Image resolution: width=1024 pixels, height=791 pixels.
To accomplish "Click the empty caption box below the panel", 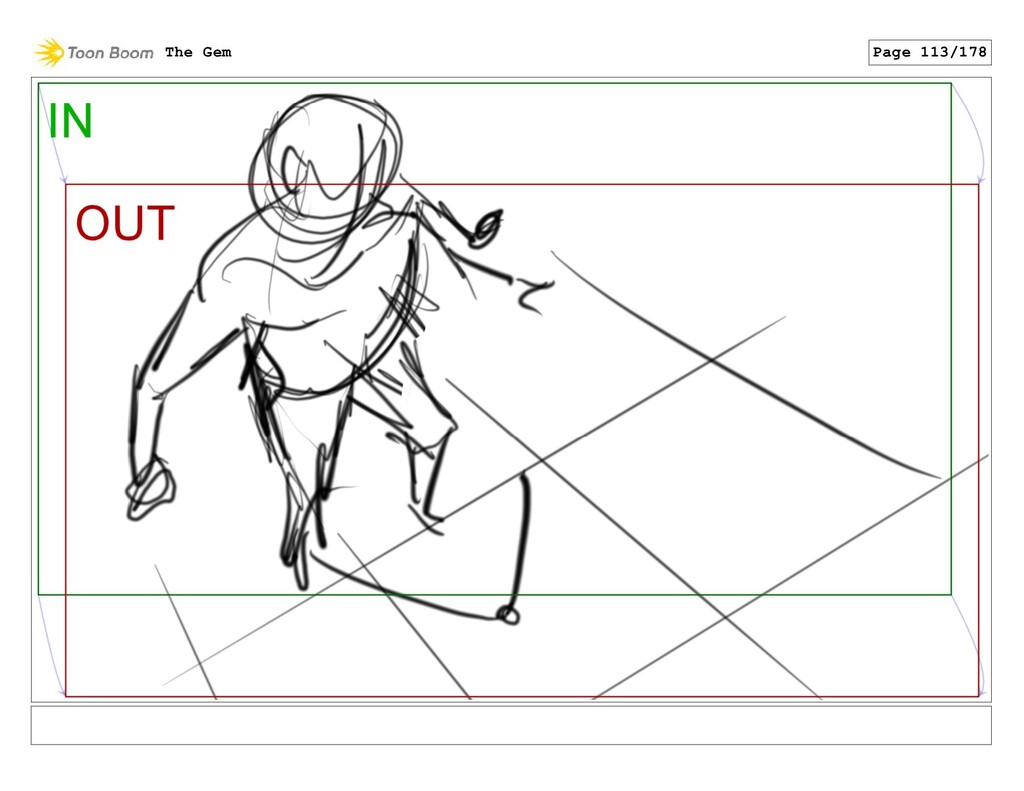I will pyautogui.click(x=511, y=725).
